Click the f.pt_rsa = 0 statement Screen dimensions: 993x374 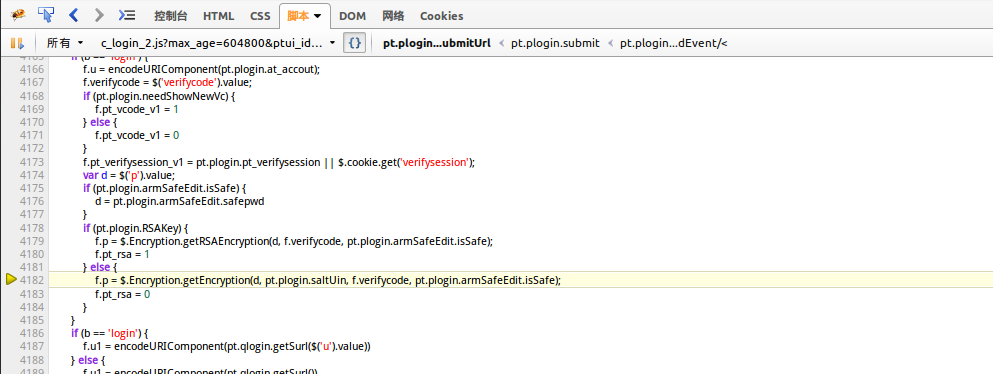click(123, 294)
